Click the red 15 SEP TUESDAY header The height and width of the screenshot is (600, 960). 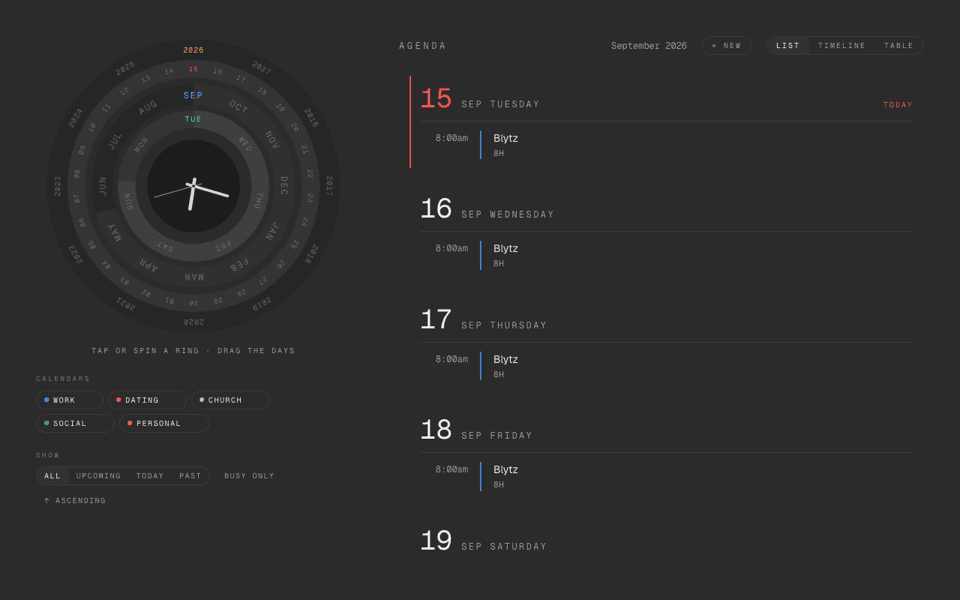(480, 99)
